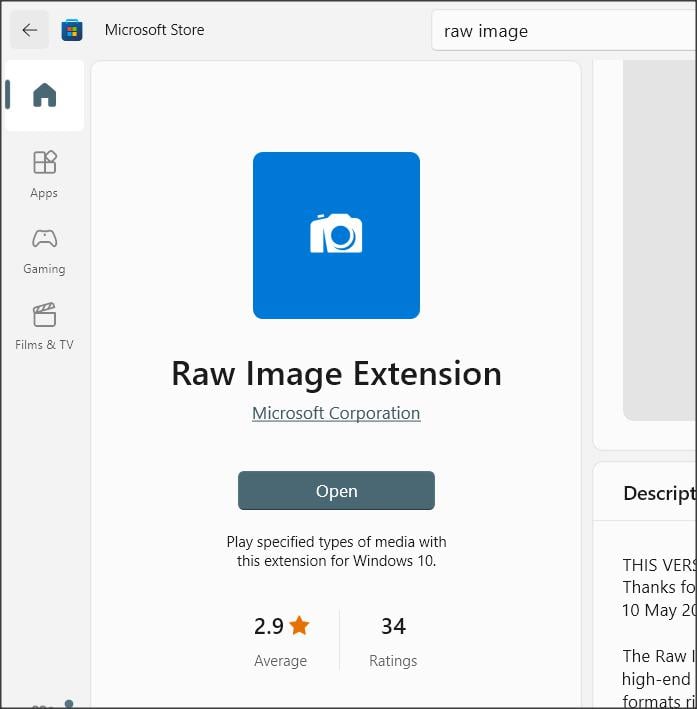Click the gray screenshot preview placeholder
697x709 pixels.
[x=660, y=240]
